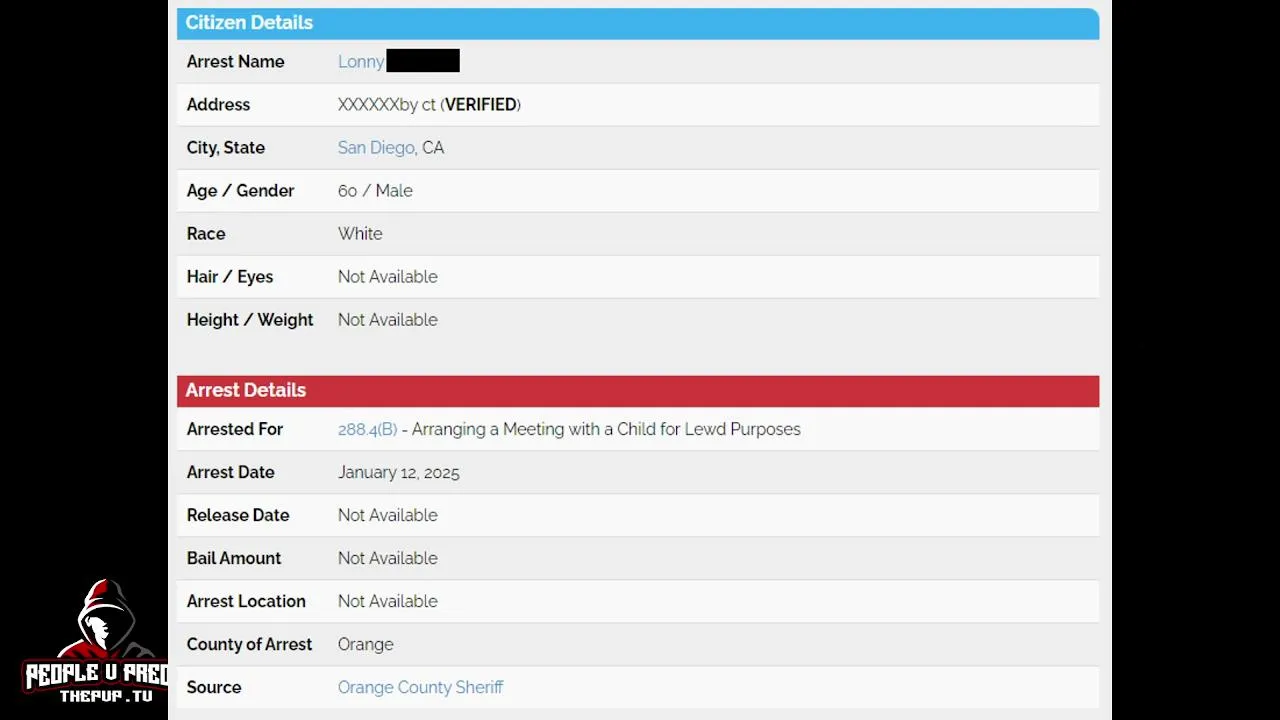Viewport: 1280px width, 720px height.
Task: Click the black redaction box beside name
Action: coord(423,61)
